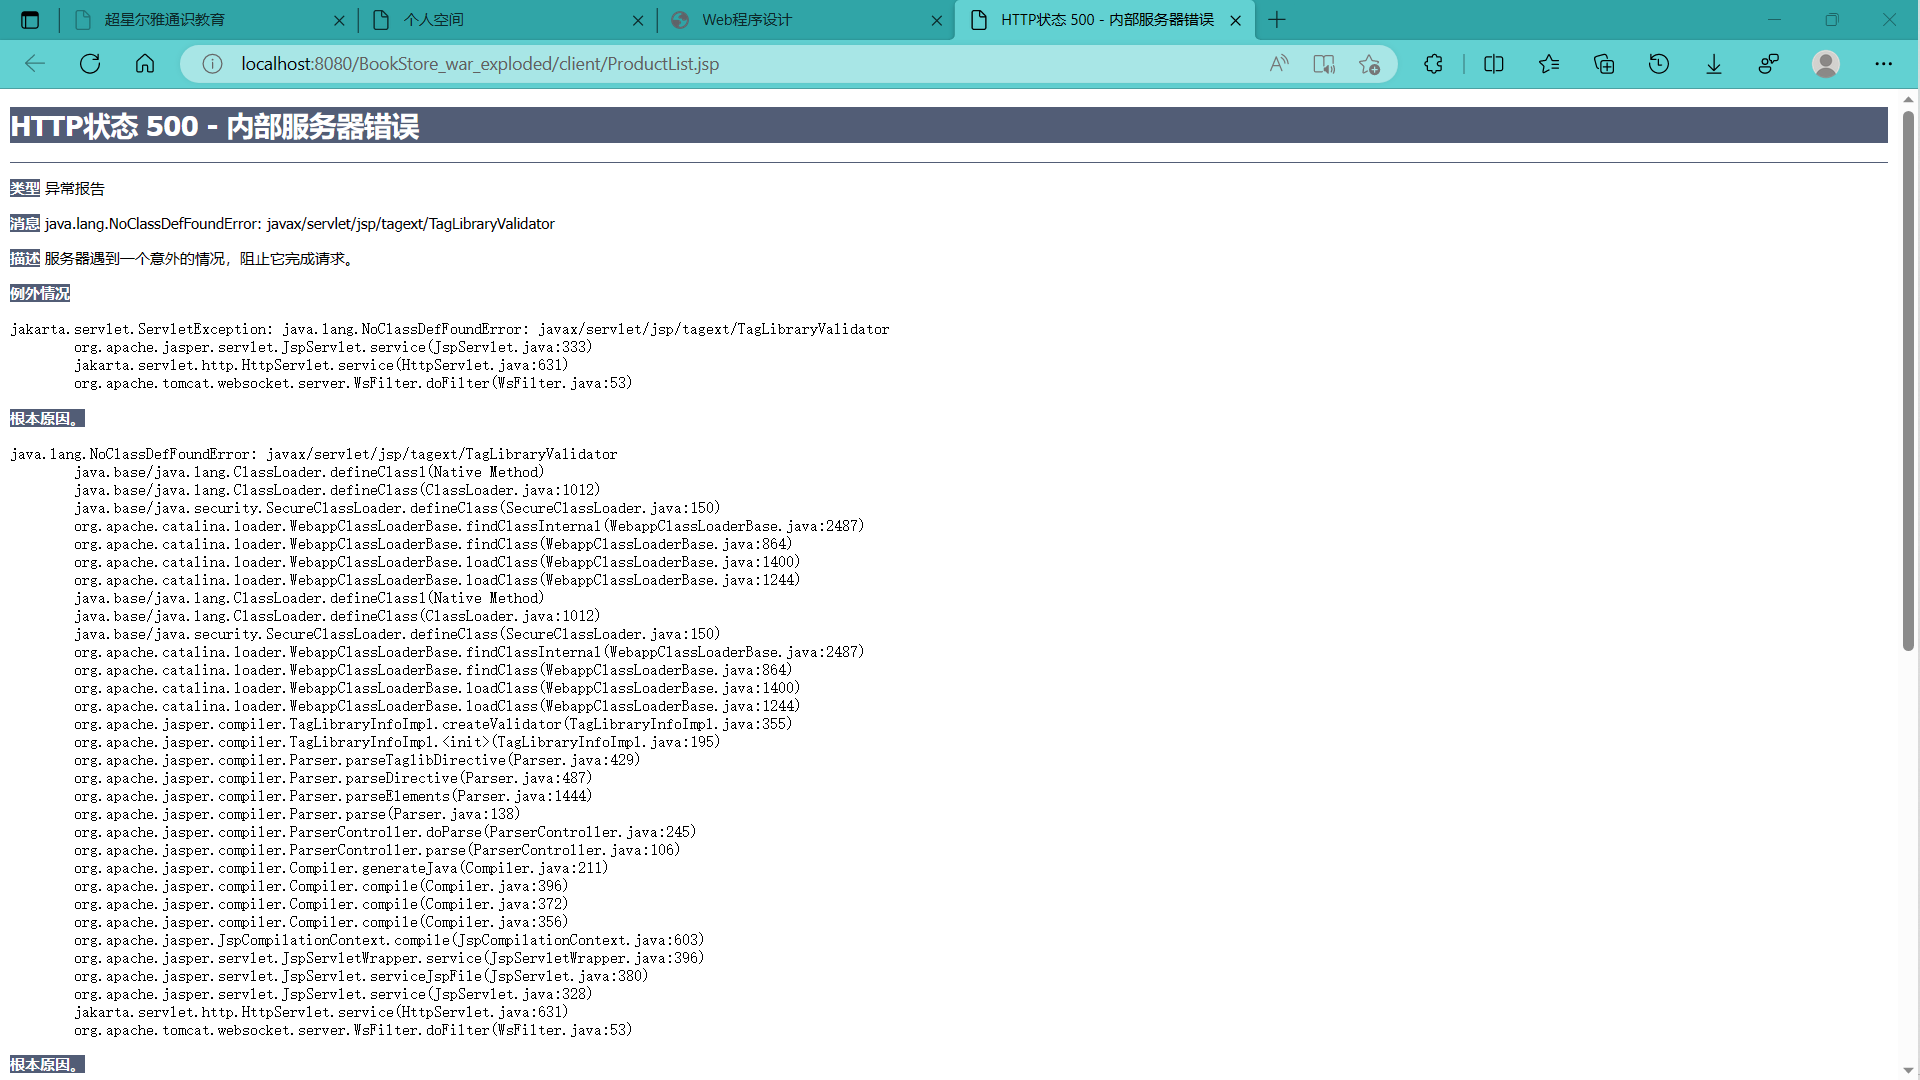1920x1080 pixels.
Task: Open a new tab
Action: (1277, 20)
